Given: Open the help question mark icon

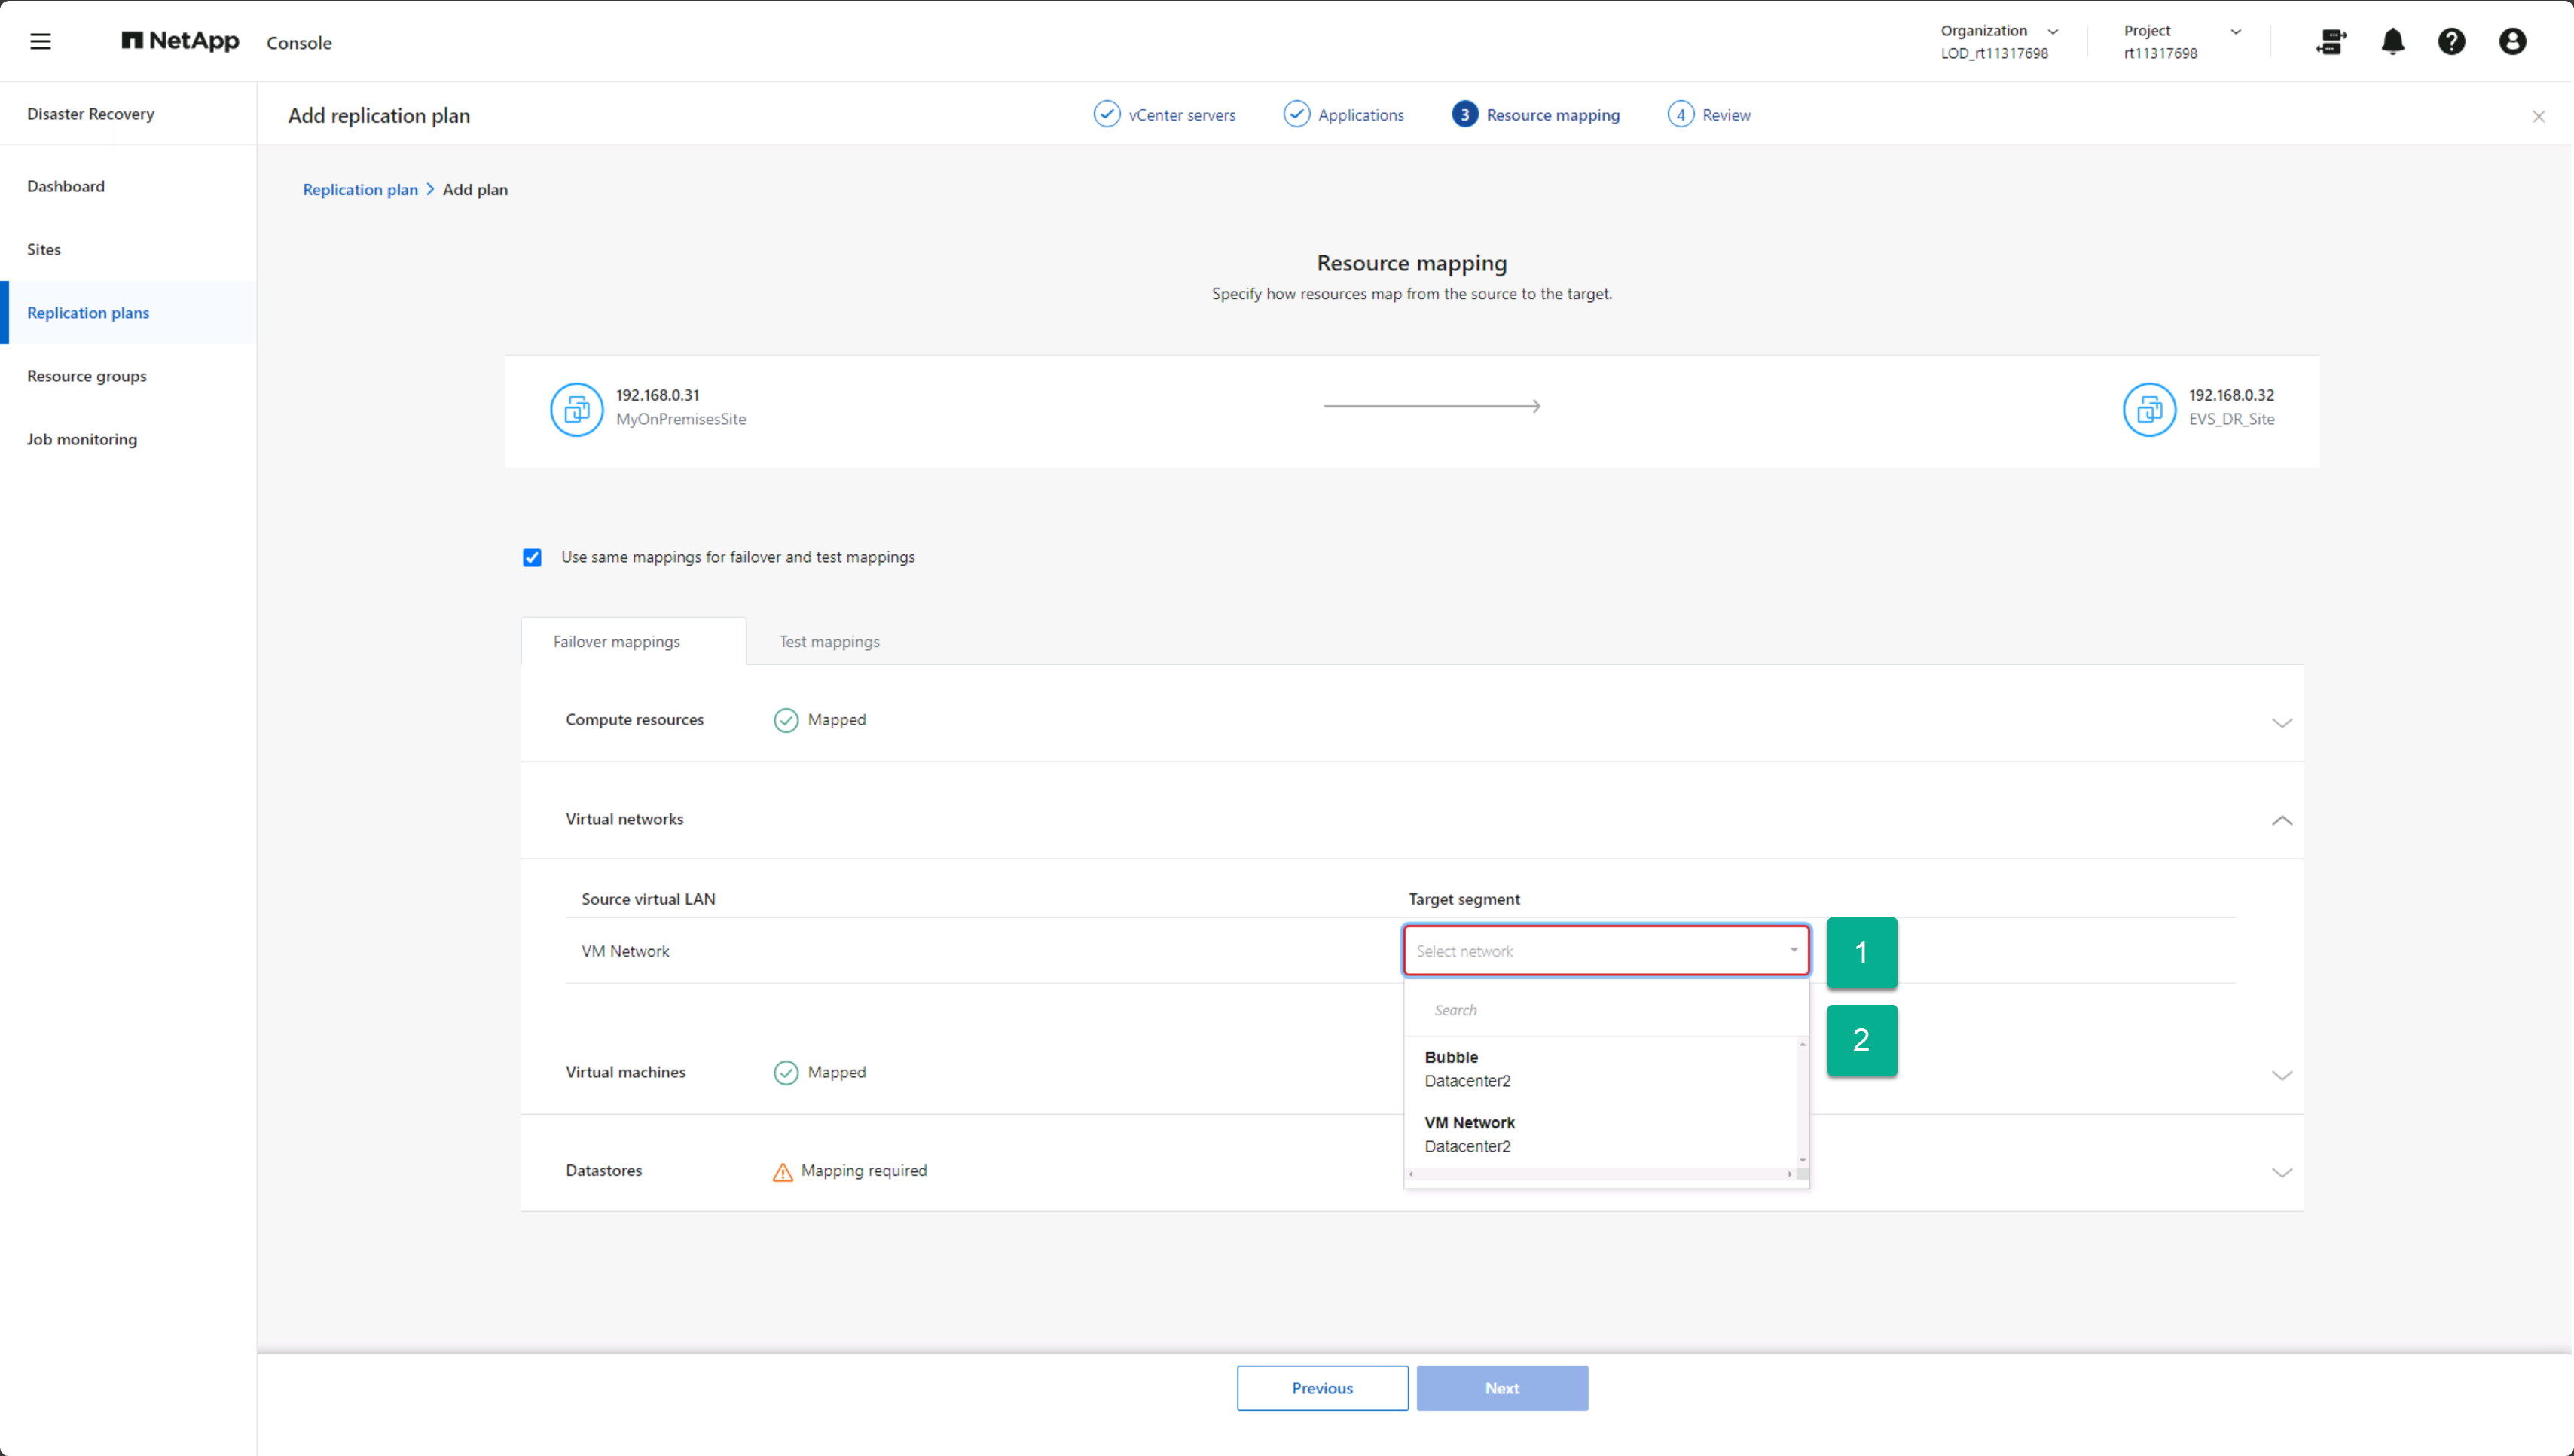Looking at the screenshot, I should coord(2451,41).
